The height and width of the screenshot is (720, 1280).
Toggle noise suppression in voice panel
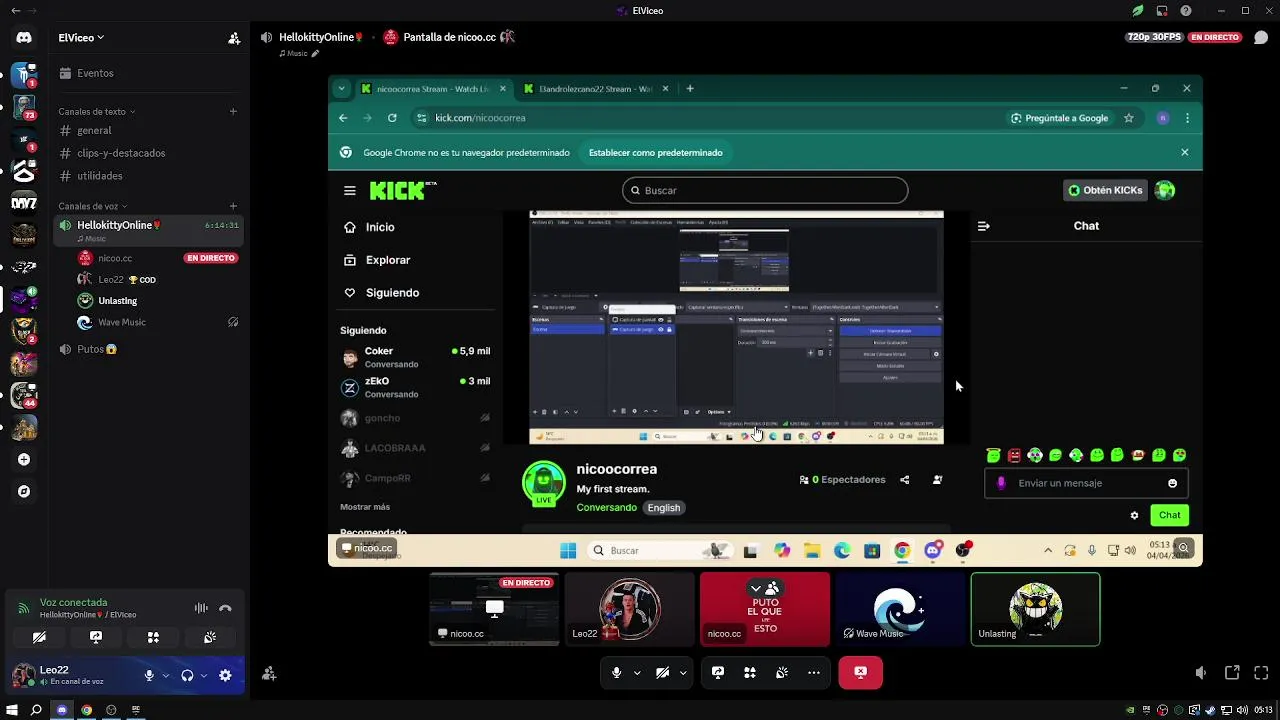201,608
